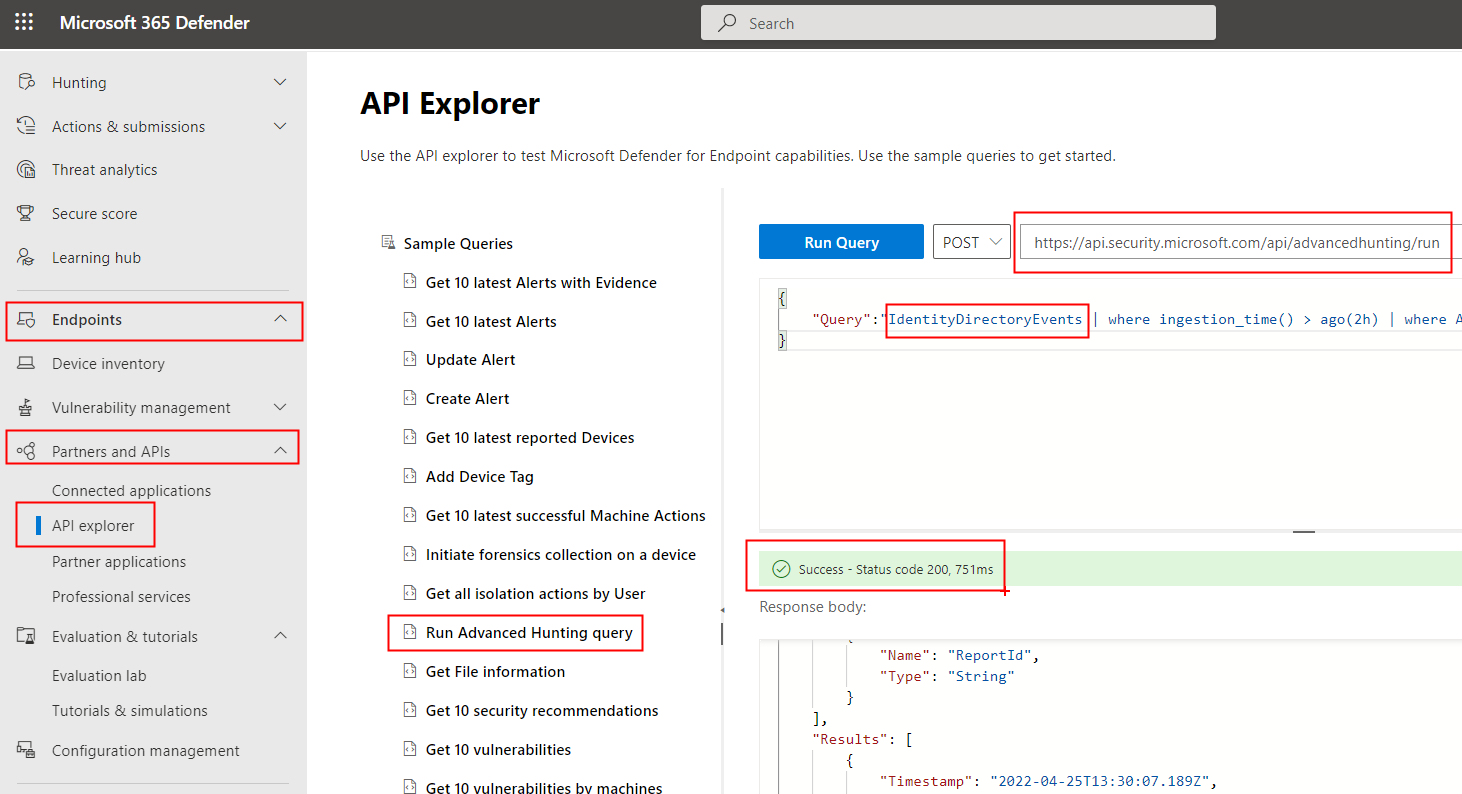Image resolution: width=1462 pixels, height=794 pixels.
Task: Click the Timestamp value in response results
Action: 1100,781
